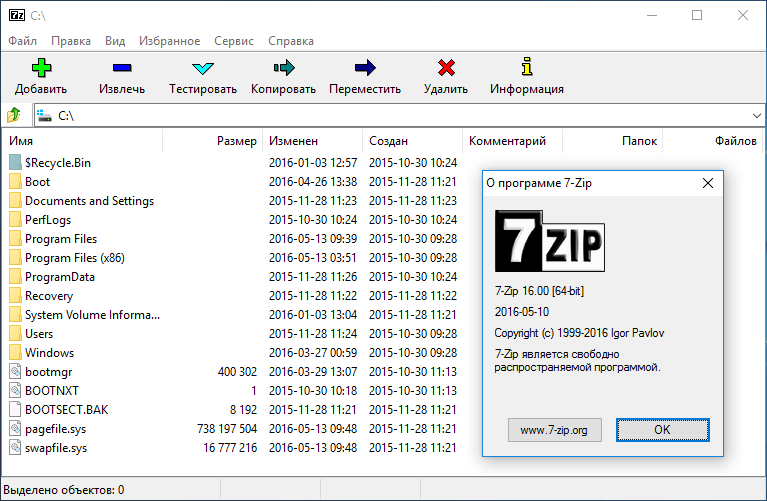767x501 pixels.
Task: Open the Избранное menu
Action: [x=169, y=41]
